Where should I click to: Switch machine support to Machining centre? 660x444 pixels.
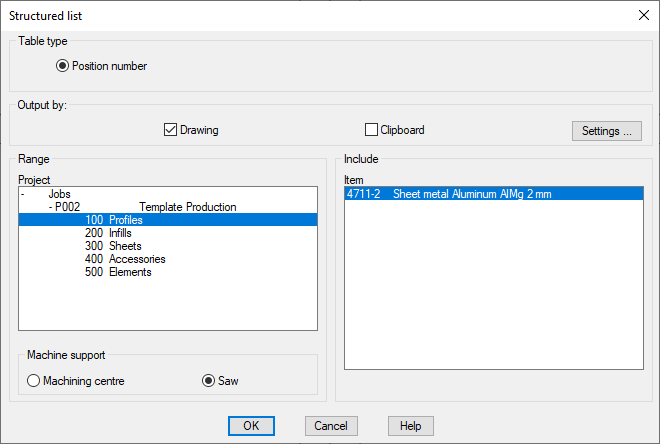(x=34, y=381)
